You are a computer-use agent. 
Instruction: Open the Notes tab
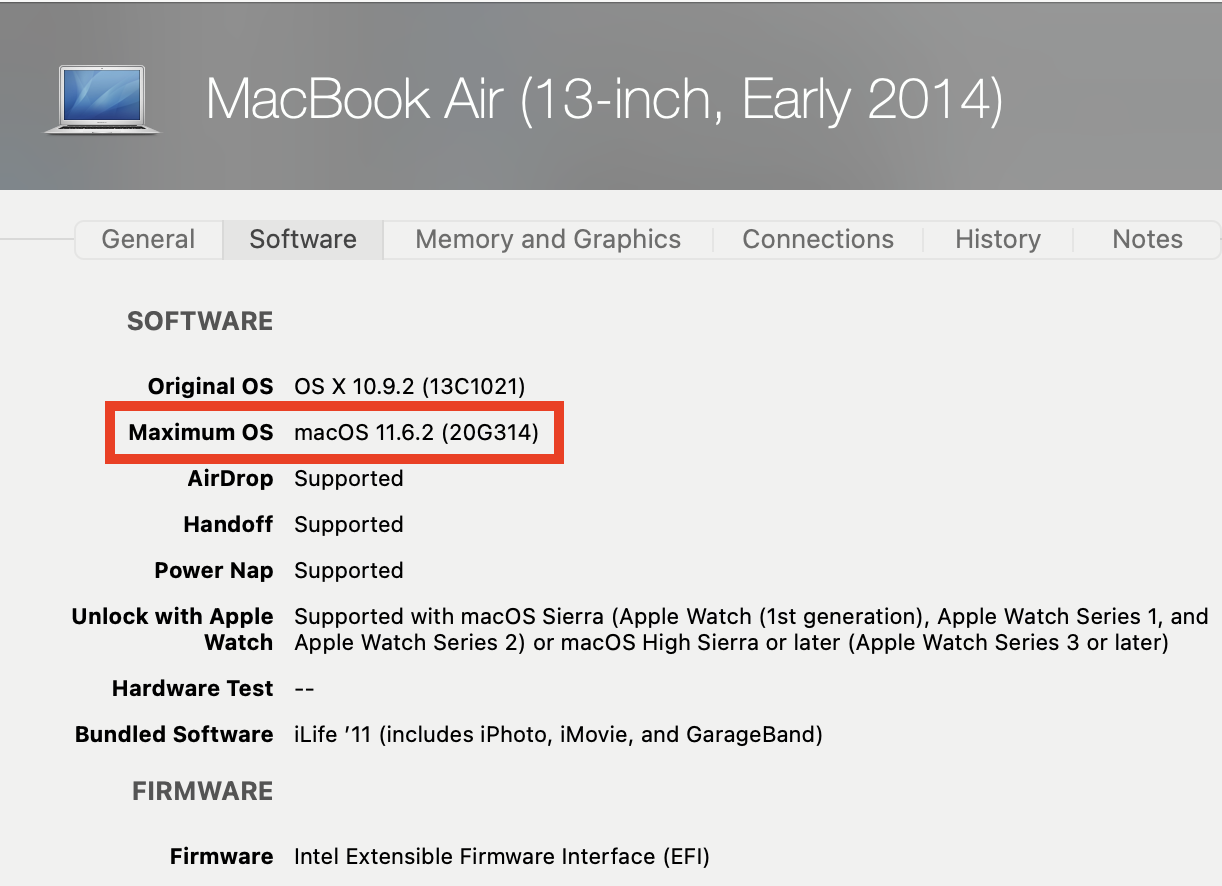1147,239
